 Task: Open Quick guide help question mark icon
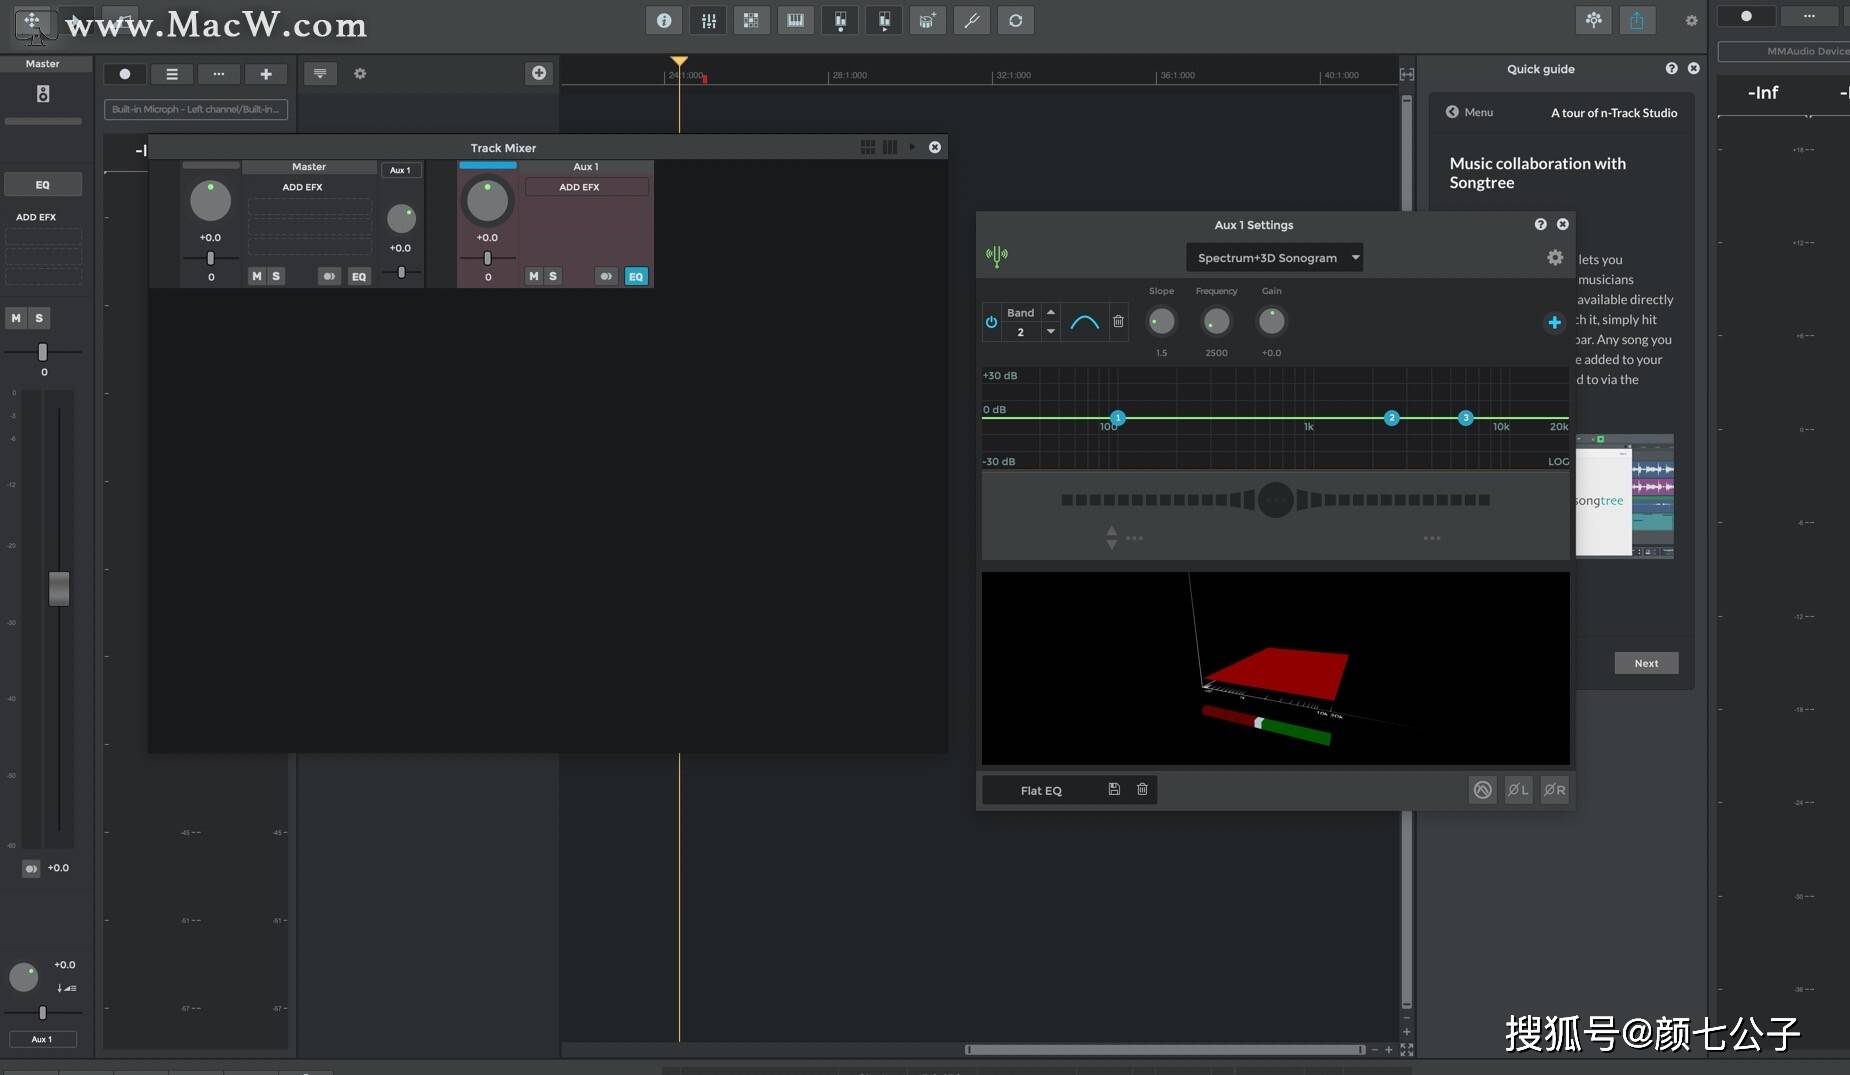(x=1671, y=68)
